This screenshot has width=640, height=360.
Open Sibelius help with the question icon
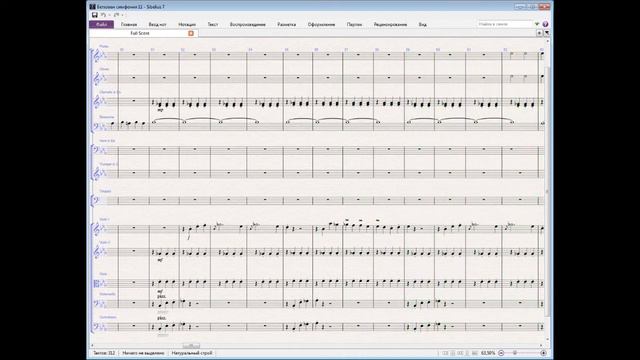click(545, 24)
